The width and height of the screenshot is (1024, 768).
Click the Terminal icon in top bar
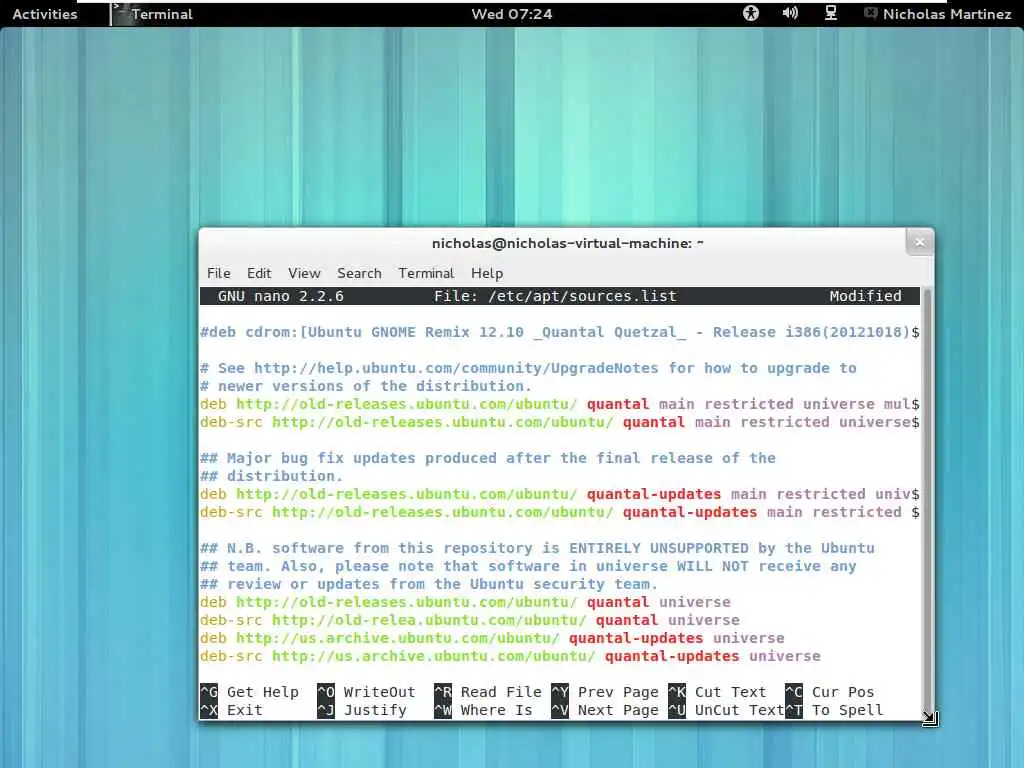[119, 14]
